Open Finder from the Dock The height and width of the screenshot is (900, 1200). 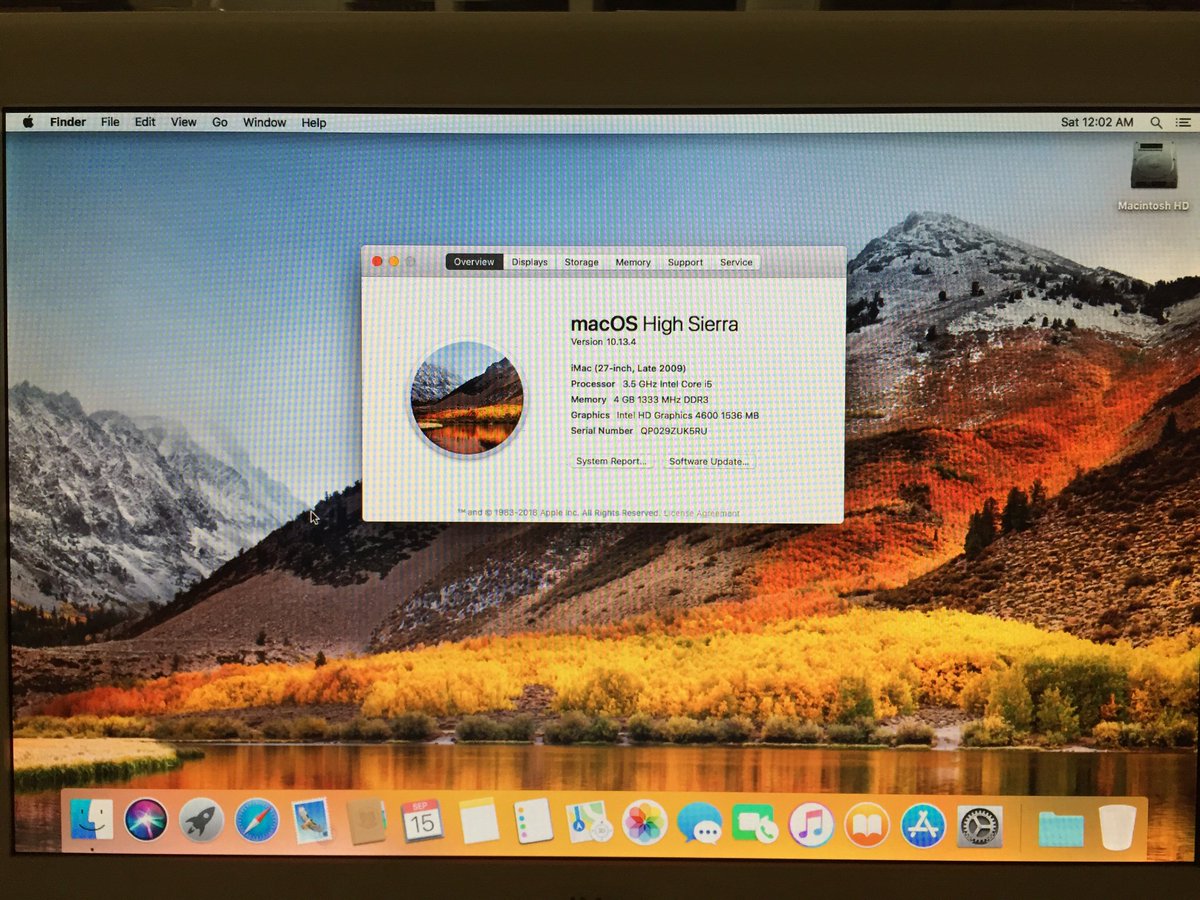tap(92, 820)
